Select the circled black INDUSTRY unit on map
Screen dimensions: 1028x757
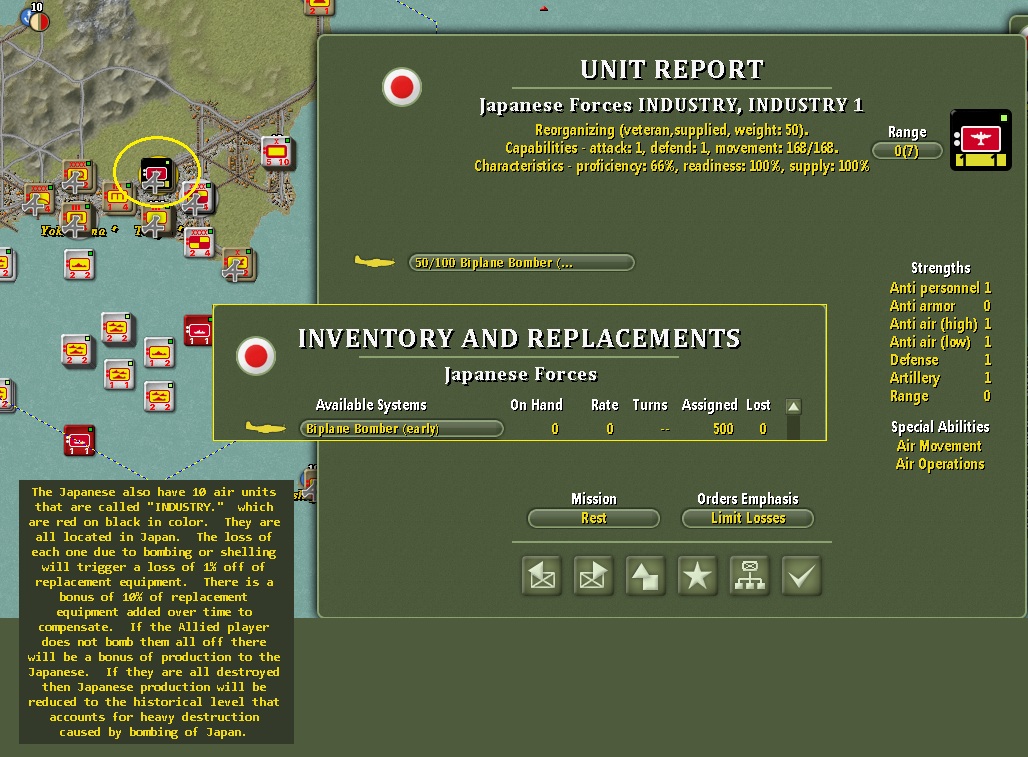click(157, 174)
